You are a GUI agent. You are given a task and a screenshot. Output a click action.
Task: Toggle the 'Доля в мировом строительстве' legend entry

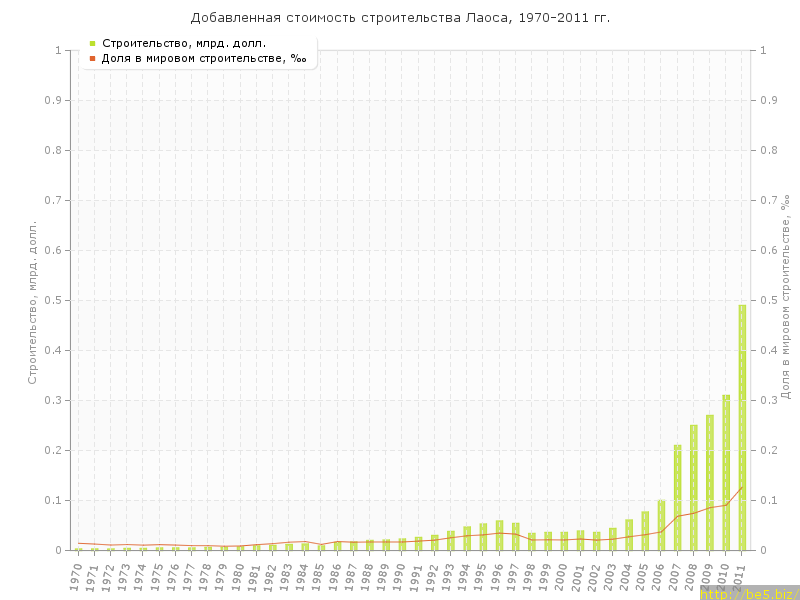(x=204, y=58)
